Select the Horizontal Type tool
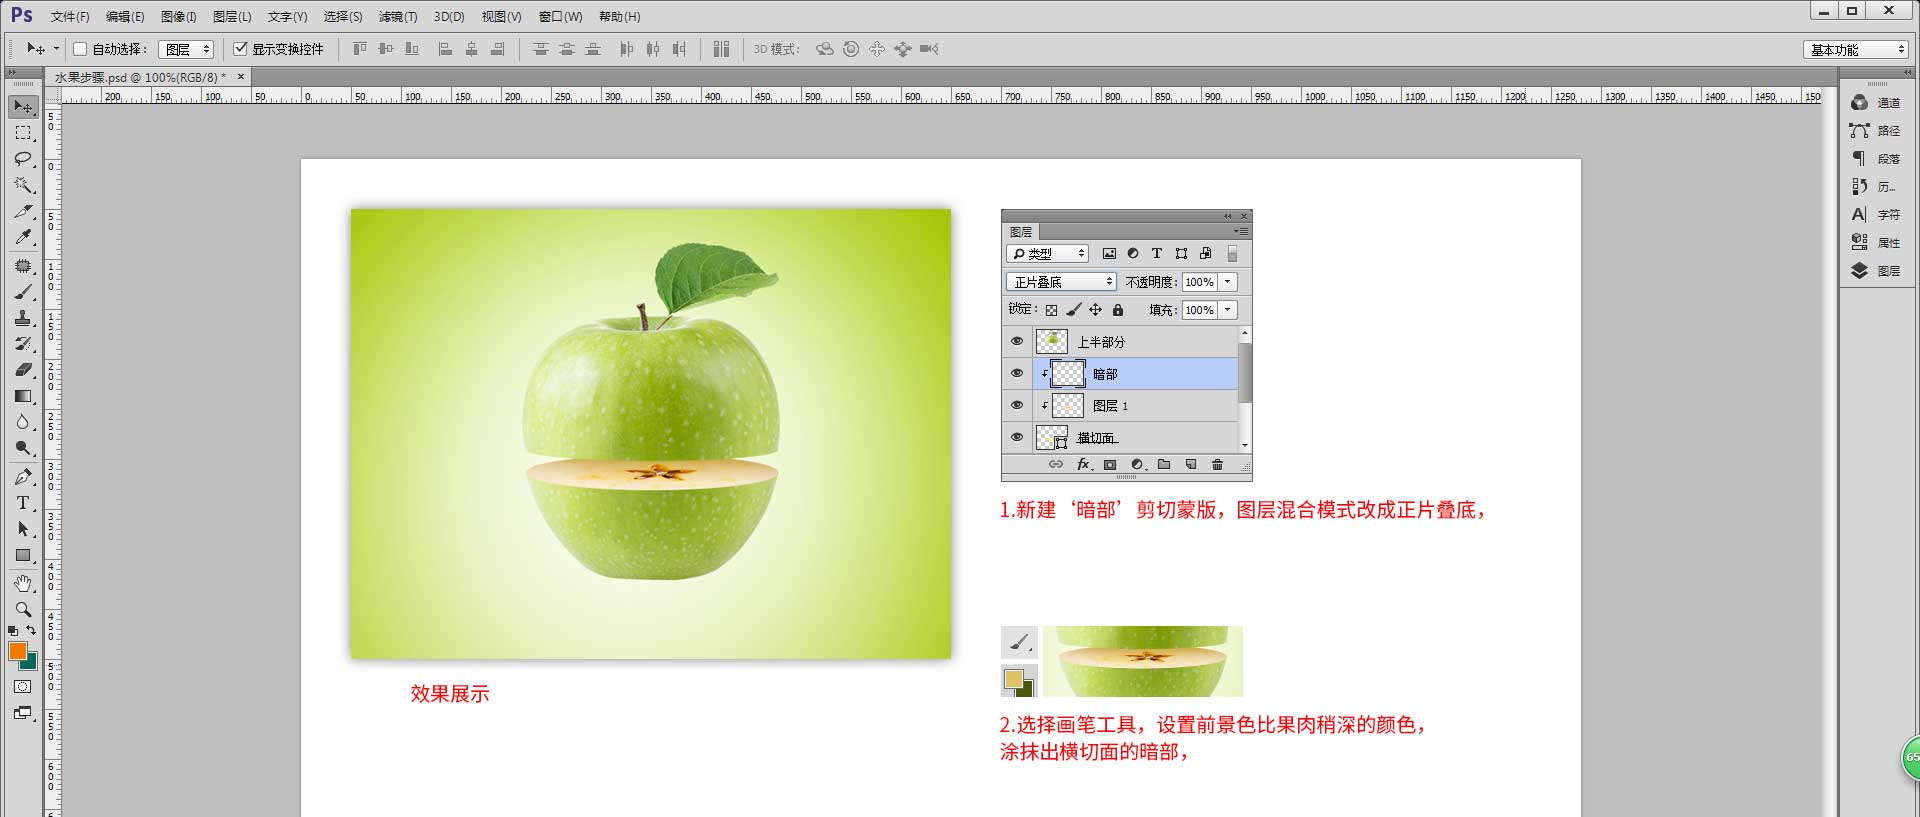1920x817 pixels. 23,503
